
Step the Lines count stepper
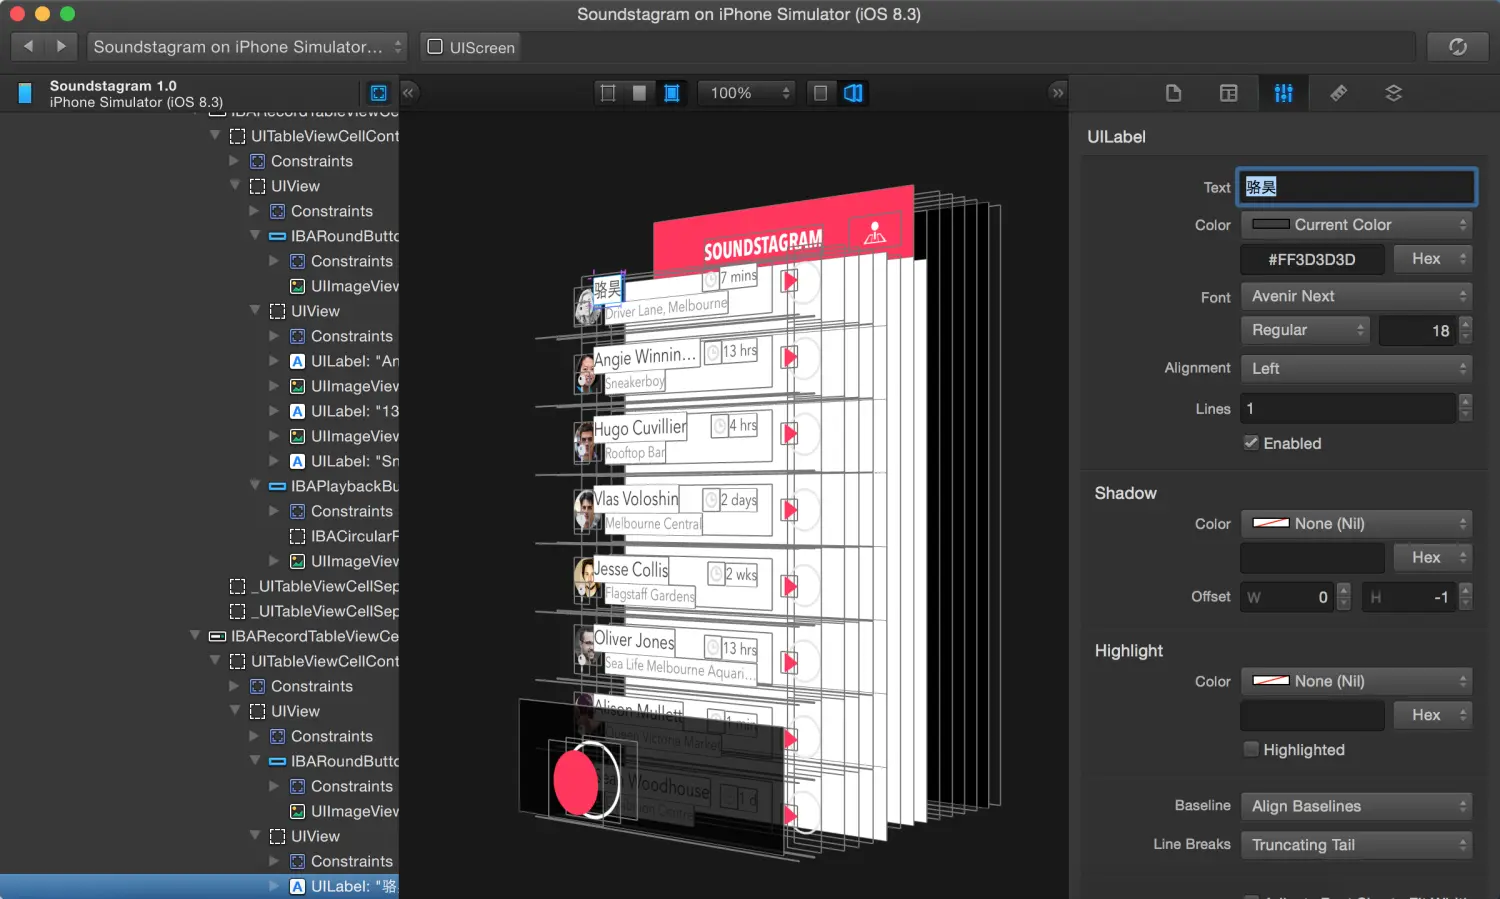[x=1466, y=408]
